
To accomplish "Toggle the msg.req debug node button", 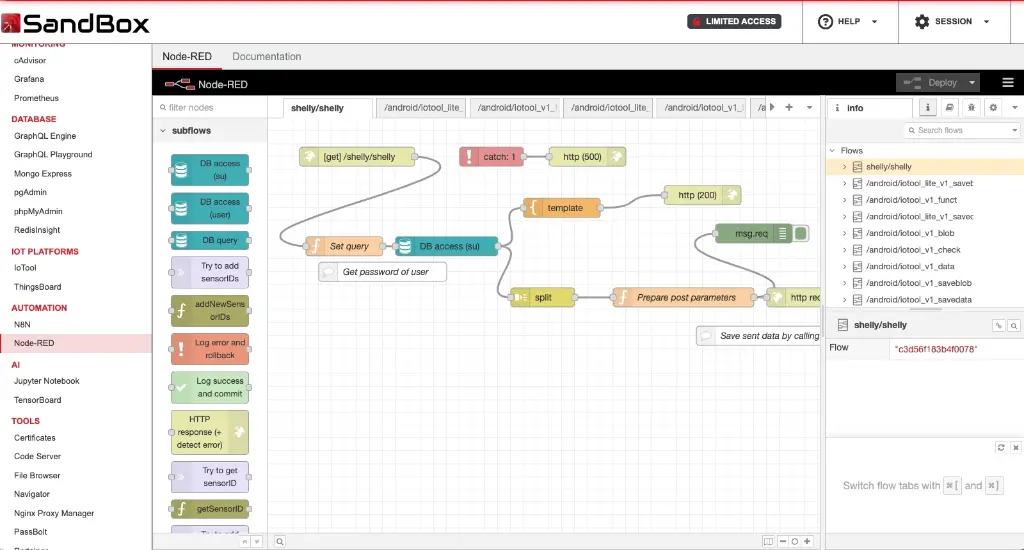I will tap(801, 233).
